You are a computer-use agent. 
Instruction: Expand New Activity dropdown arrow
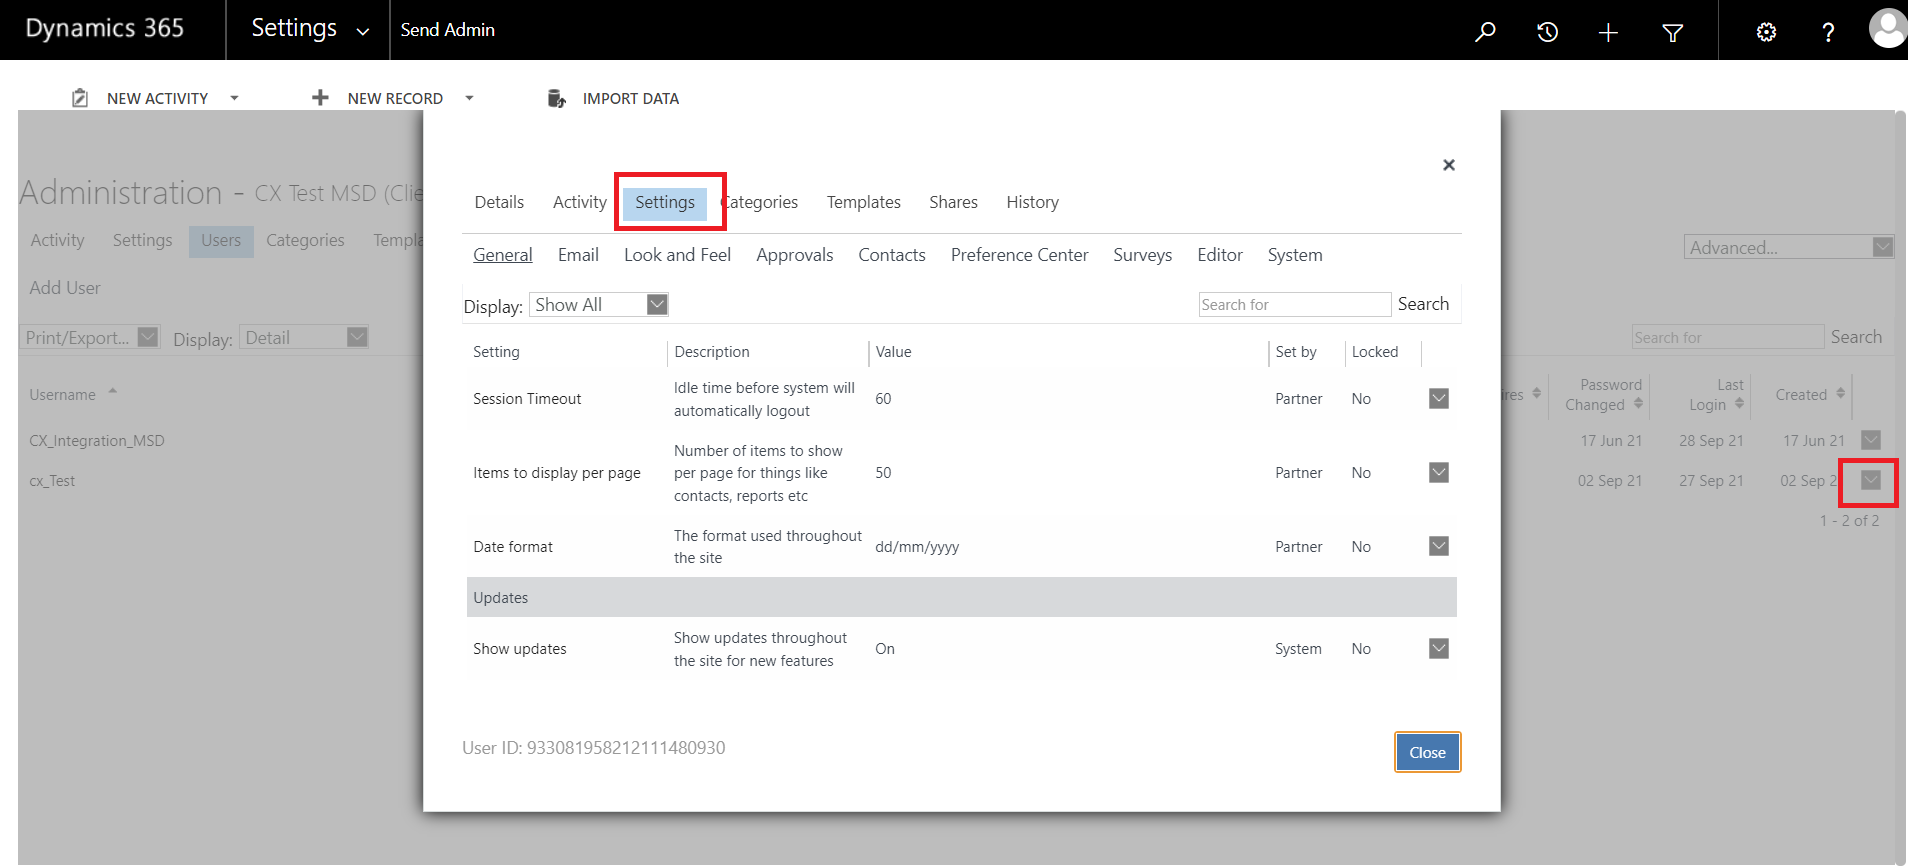pos(234,98)
